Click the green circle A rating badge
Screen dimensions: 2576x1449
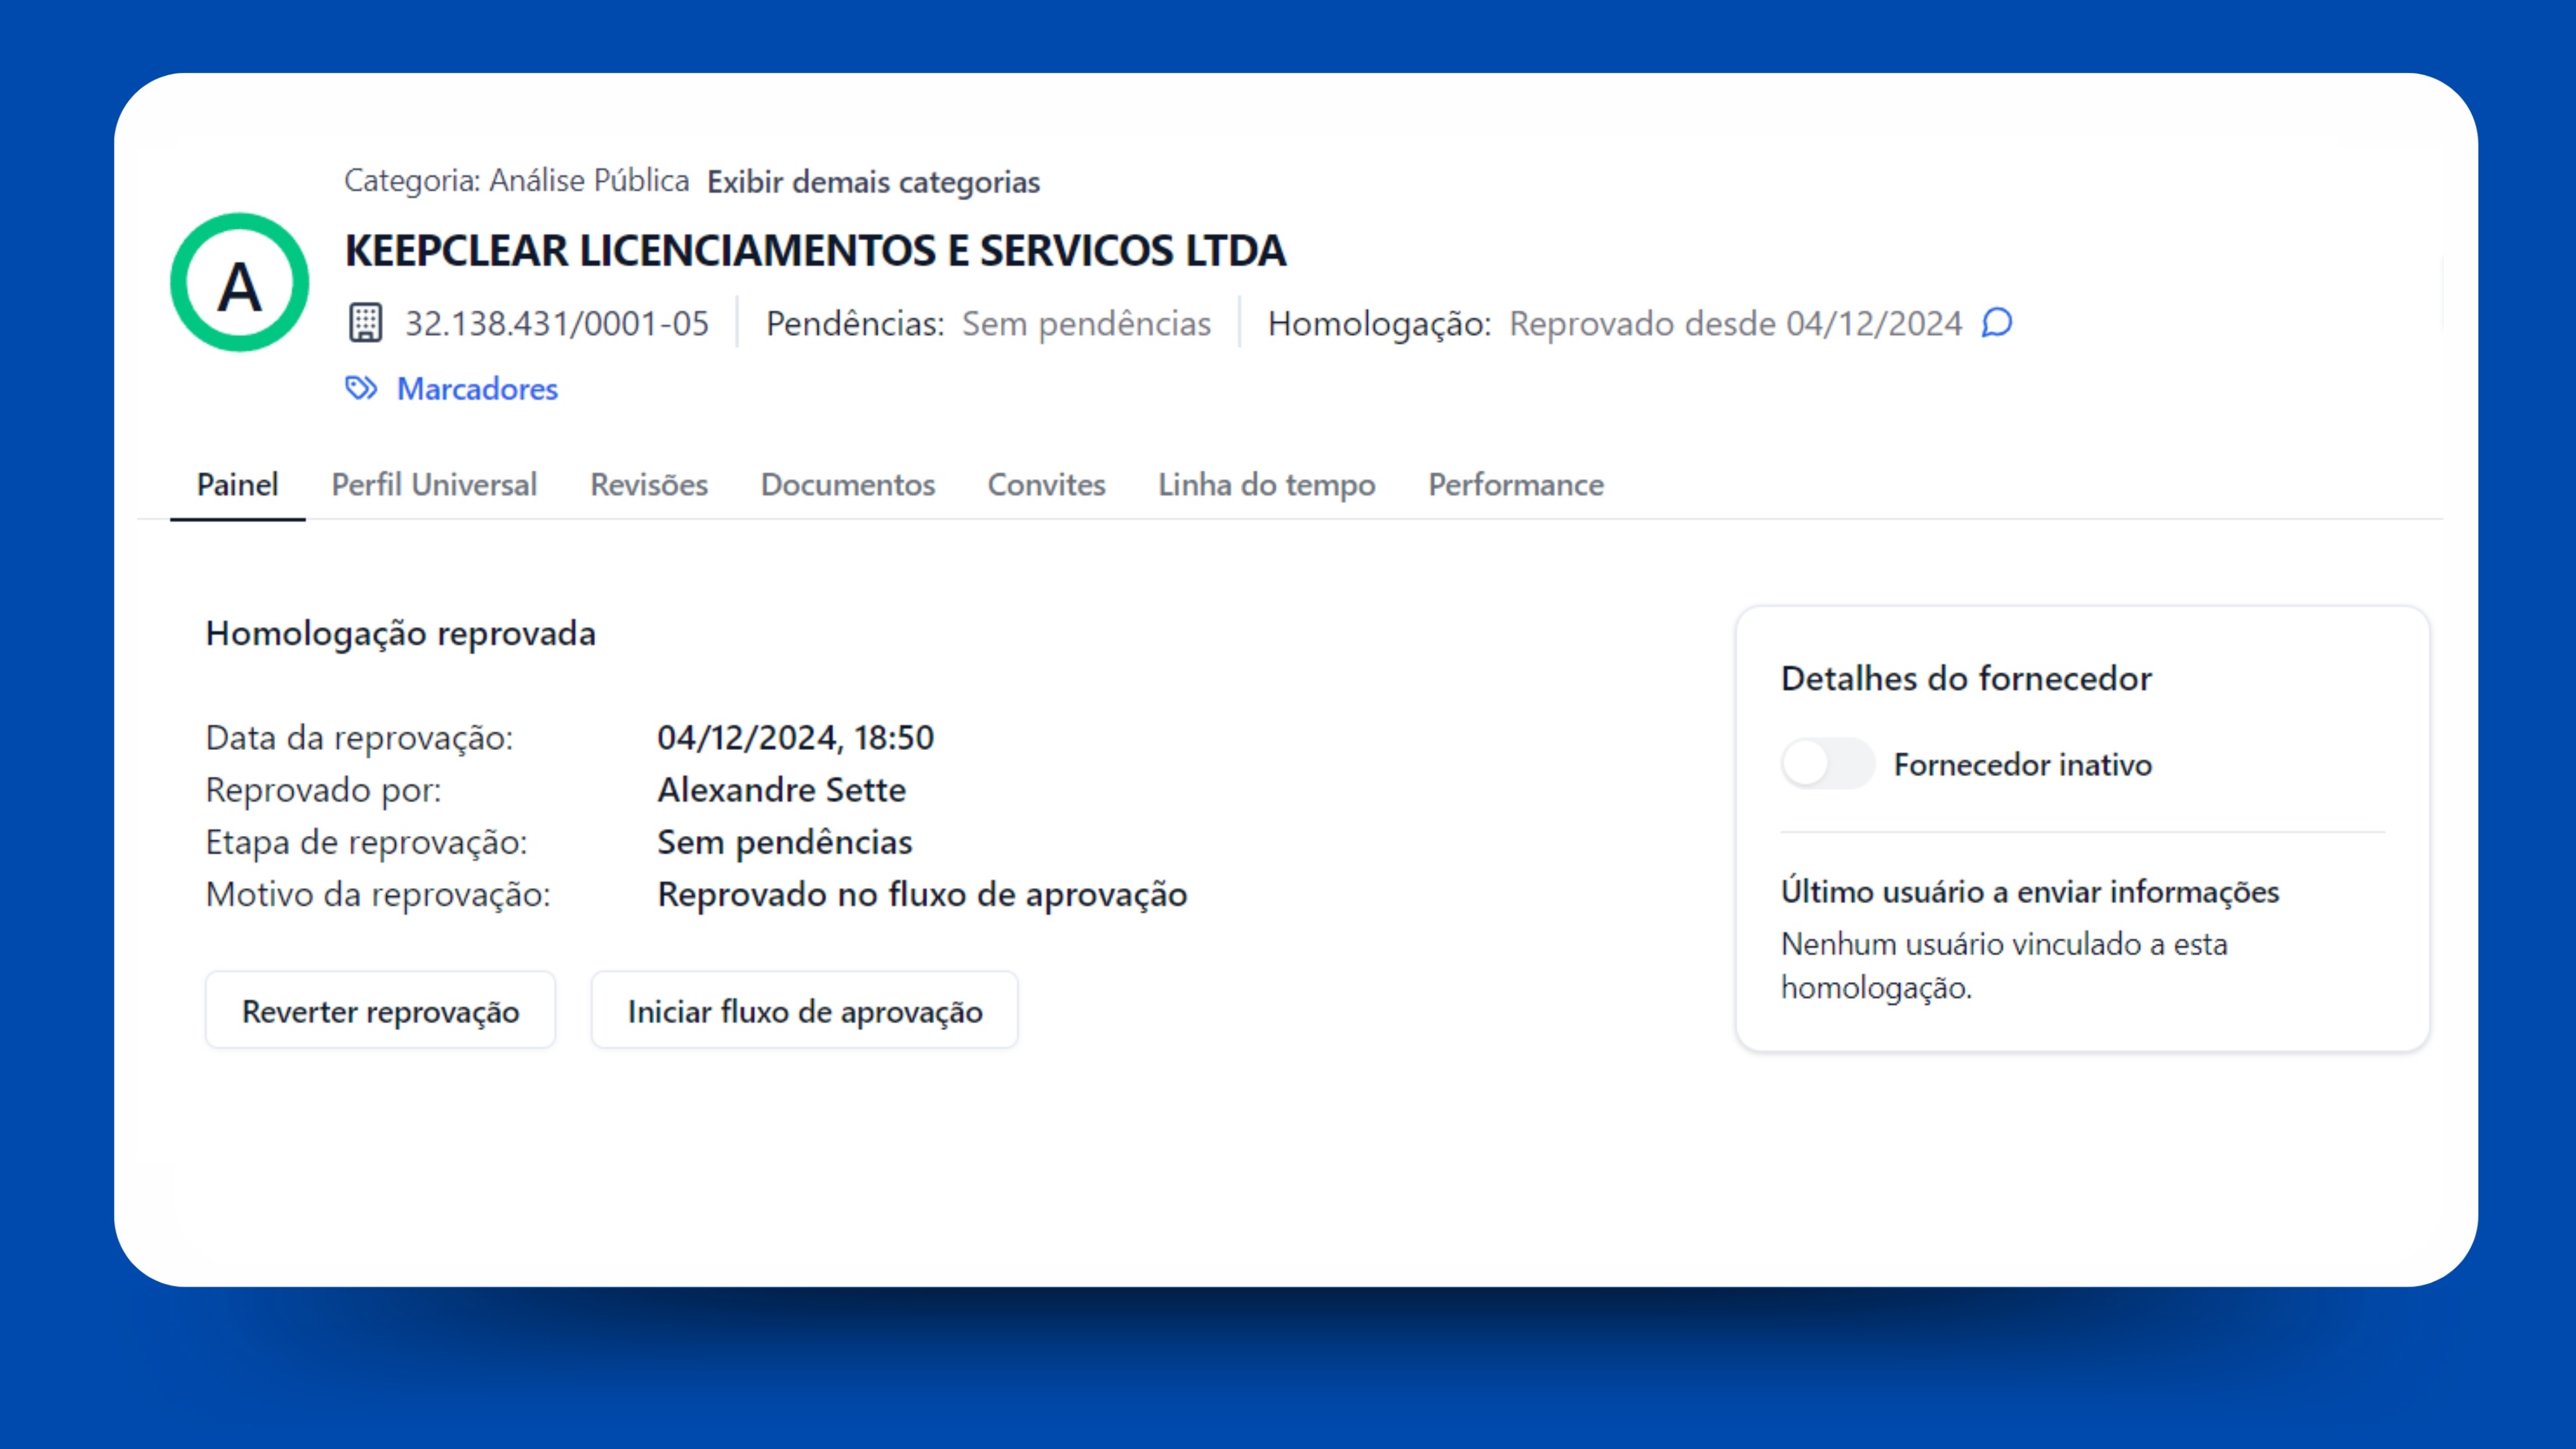tap(240, 282)
